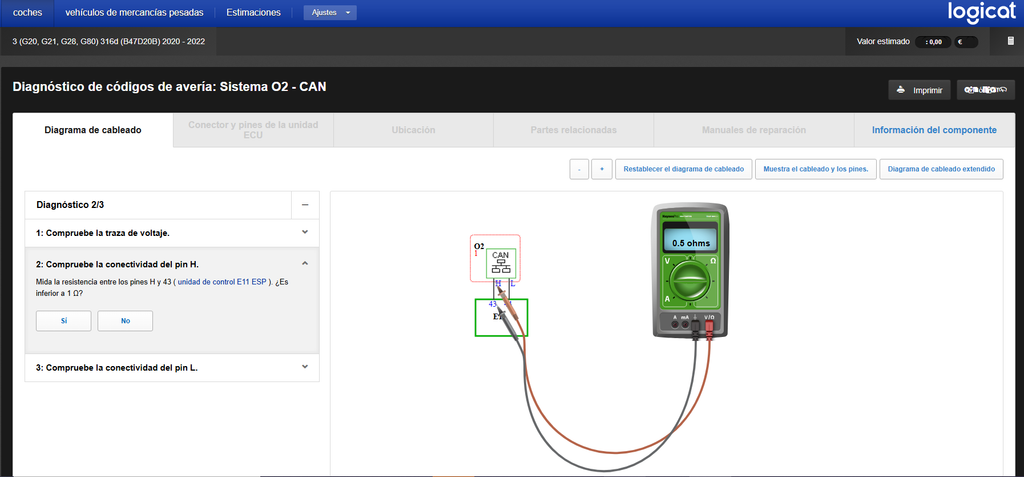Select the estimated value amount field
Viewport: 1024px width, 477px height.
click(932, 42)
